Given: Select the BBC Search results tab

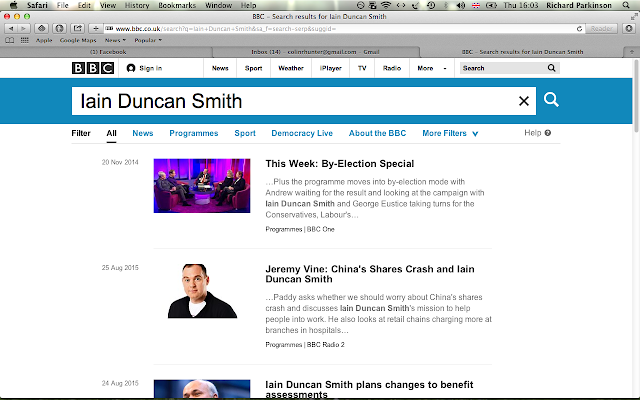Looking at the screenshot, I should tap(522, 52).
